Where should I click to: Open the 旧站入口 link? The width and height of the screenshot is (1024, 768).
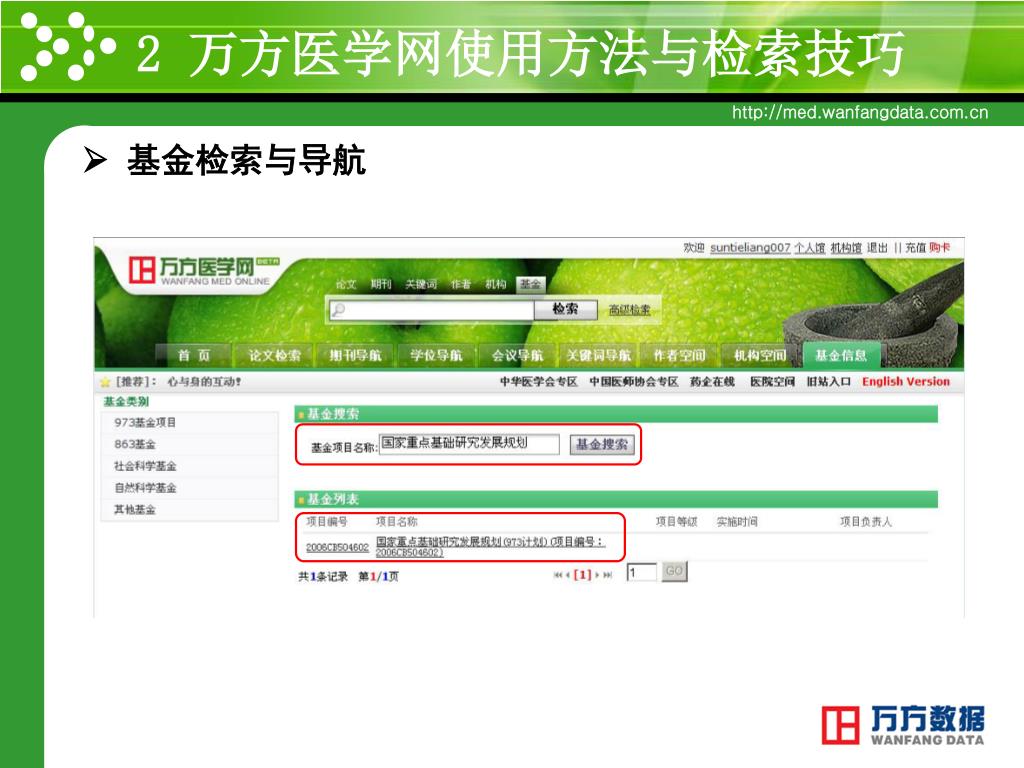coord(829,381)
